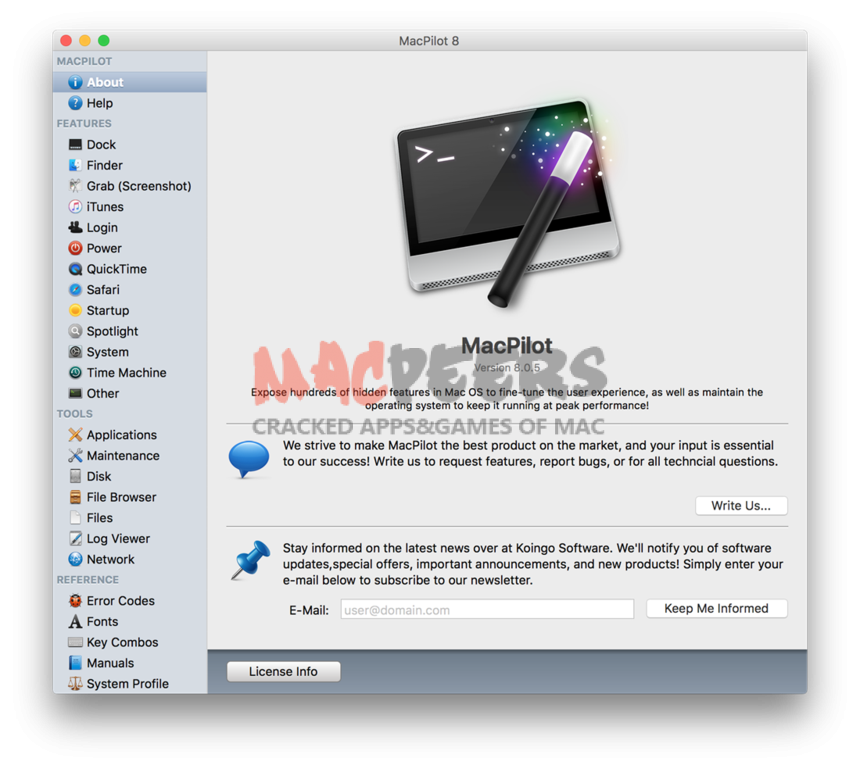Select Safari in the sidebar
Screen dimensions: 860x769
point(130,290)
